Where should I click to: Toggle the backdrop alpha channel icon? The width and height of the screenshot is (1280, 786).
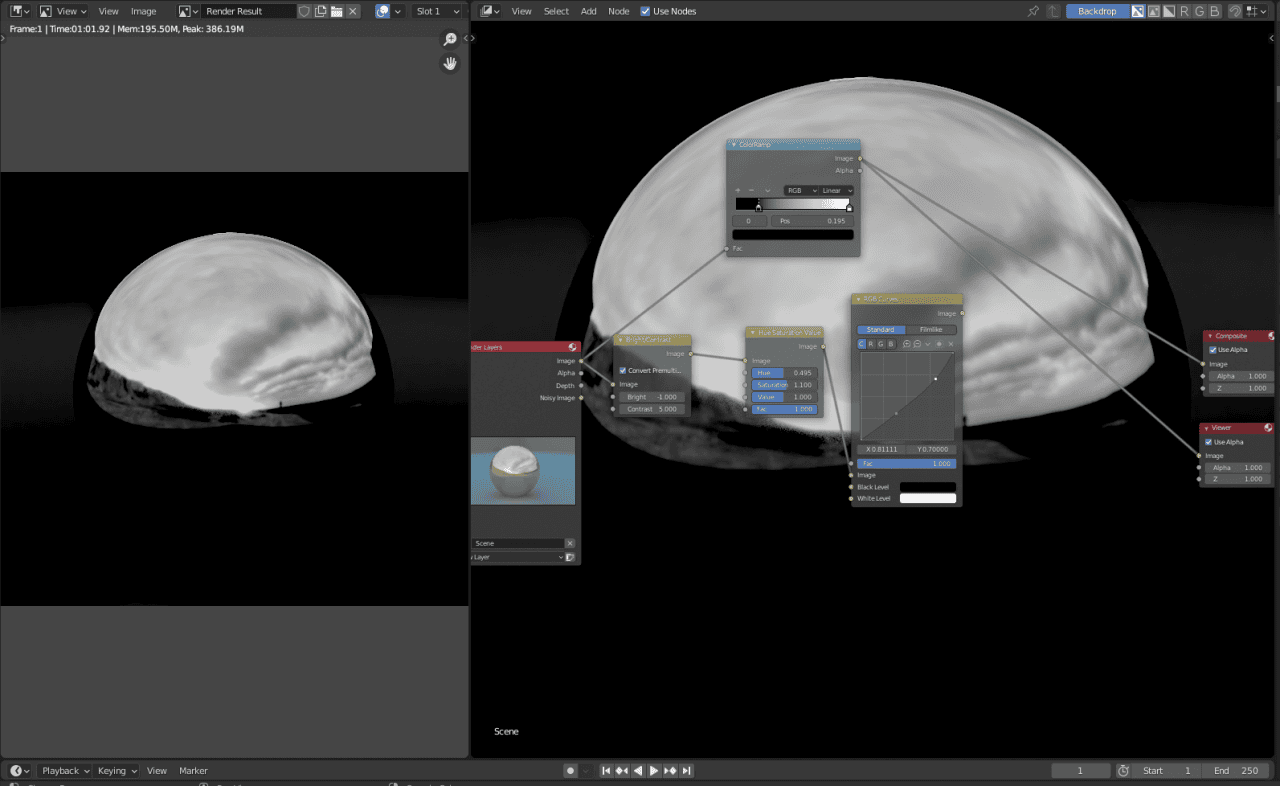1167,11
